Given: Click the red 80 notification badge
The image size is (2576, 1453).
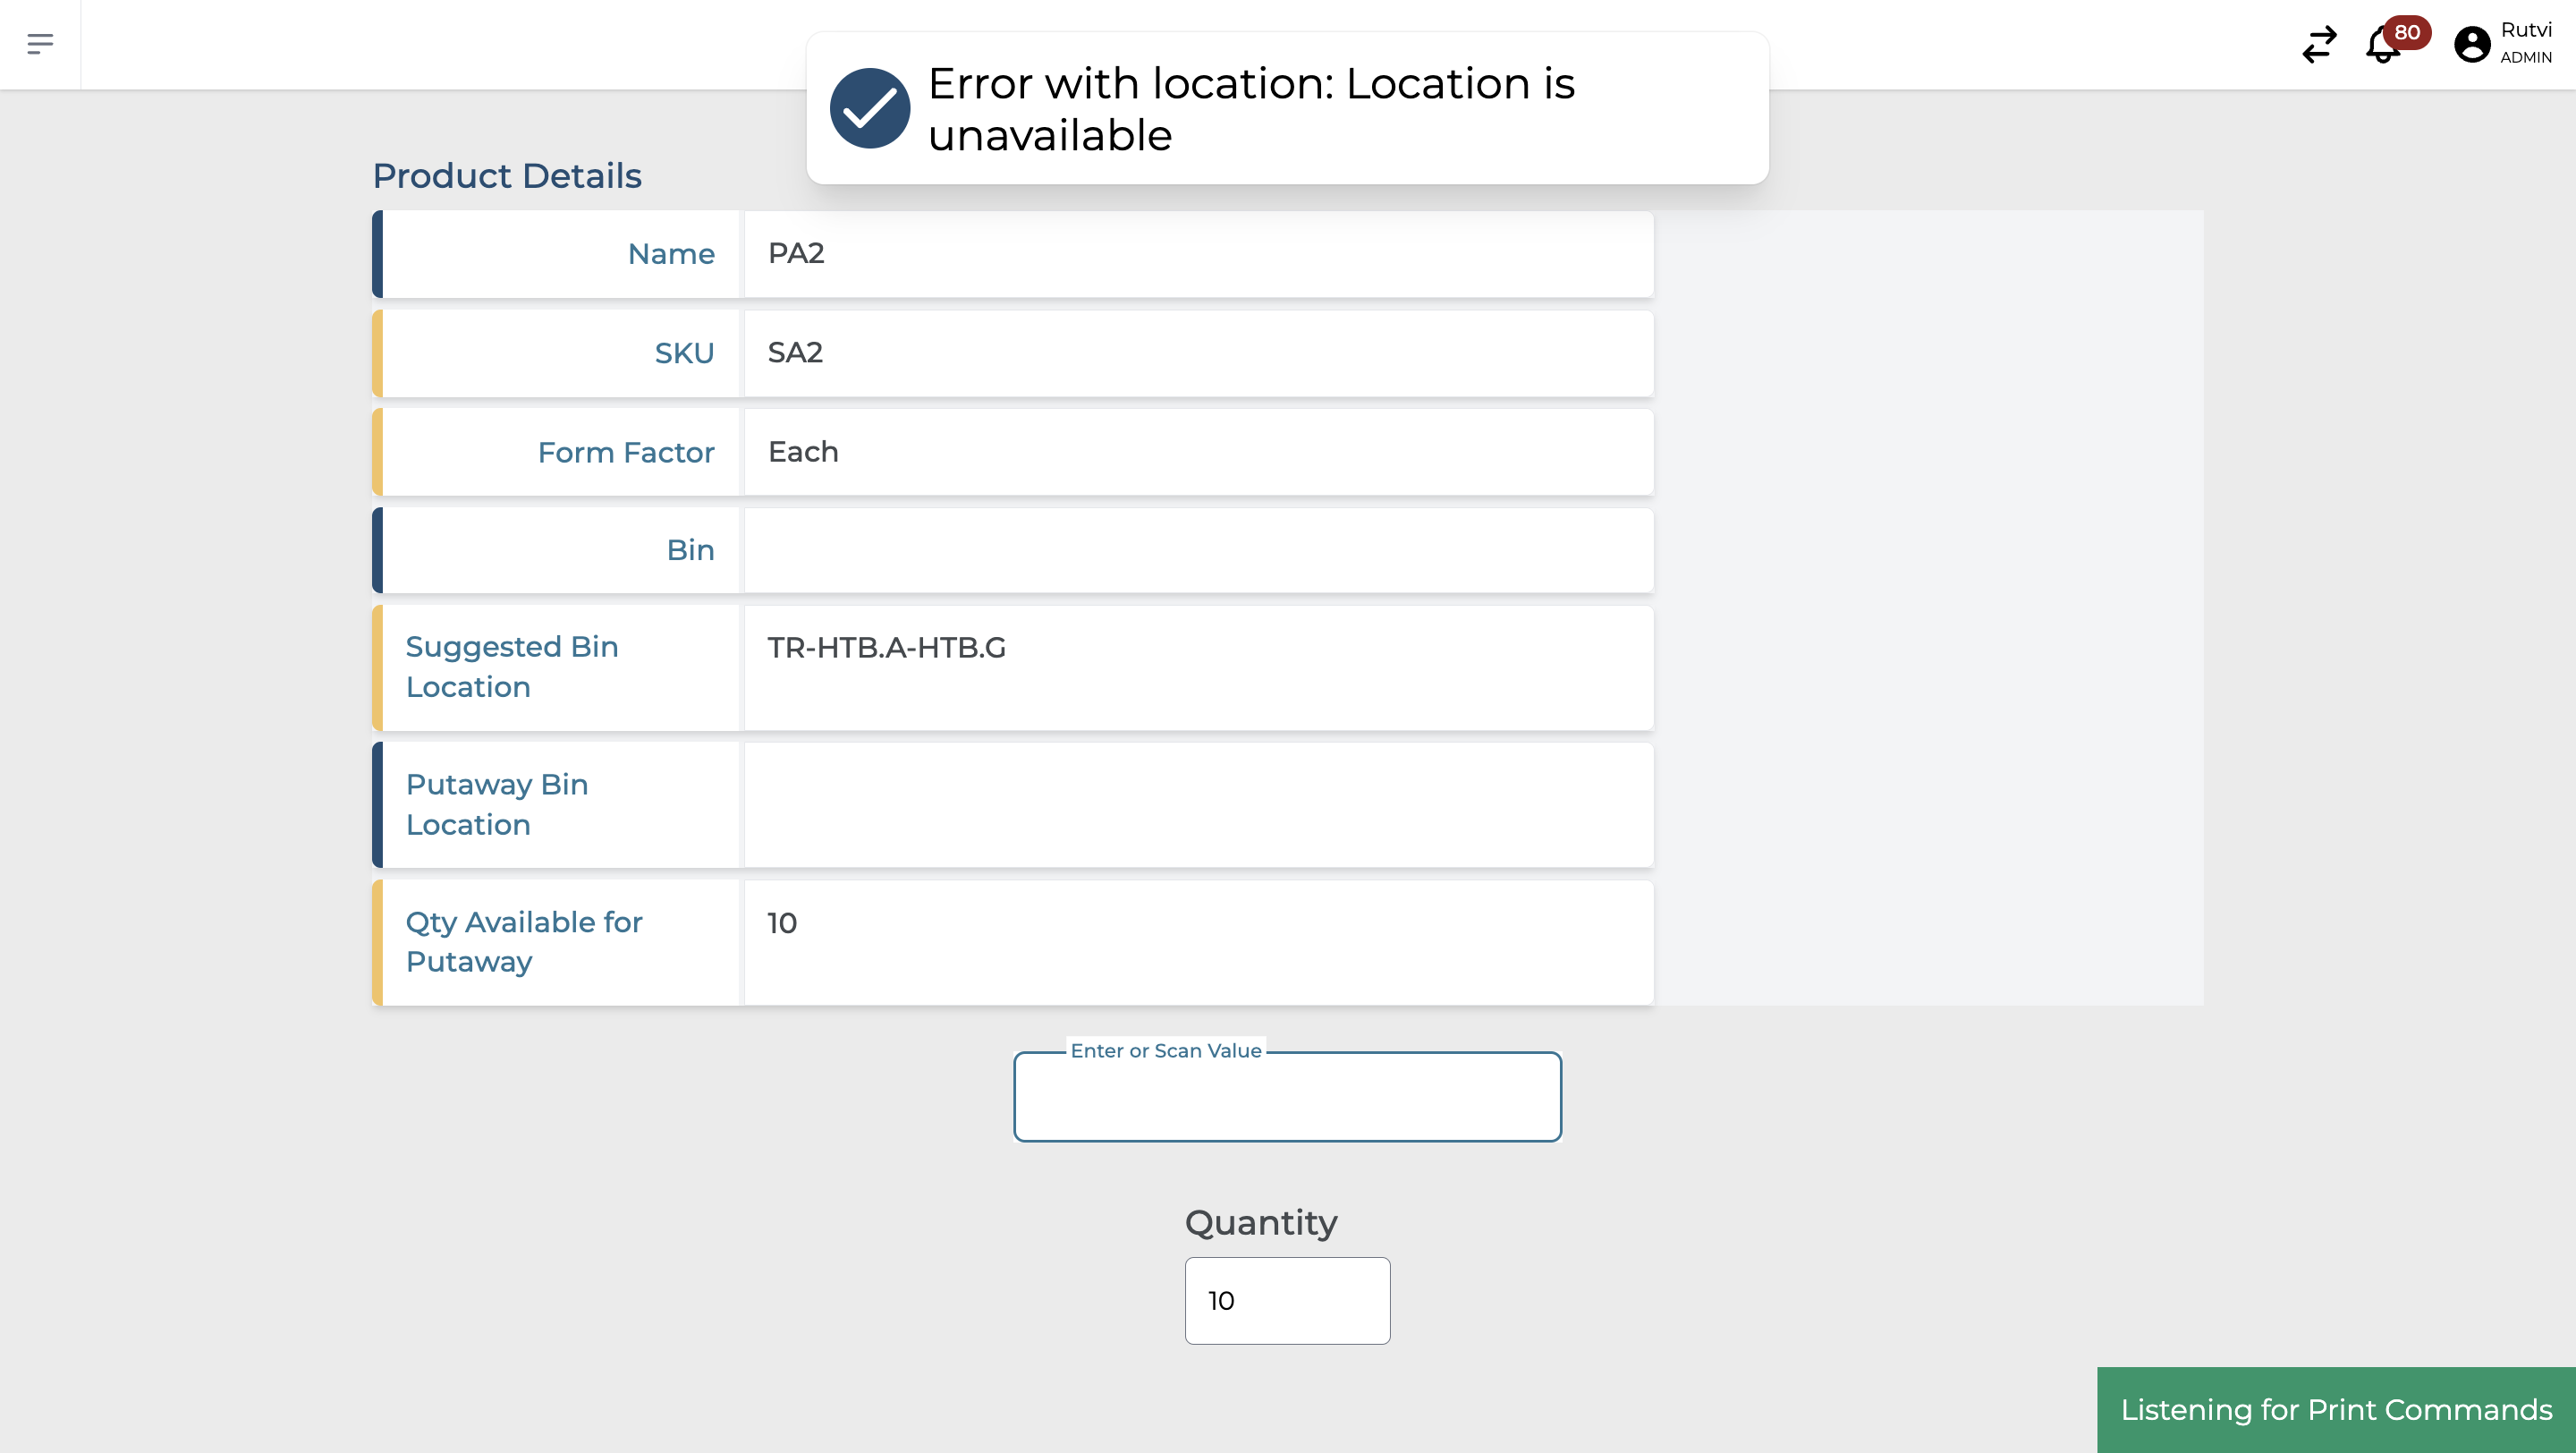Looking at the screenshot, I should point(2407,32).
